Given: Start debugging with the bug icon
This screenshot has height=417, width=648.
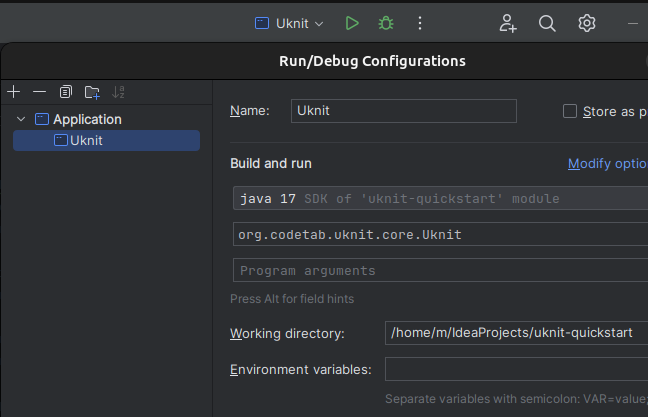Looking at the screenshot, I should click(x=386, y=23).
